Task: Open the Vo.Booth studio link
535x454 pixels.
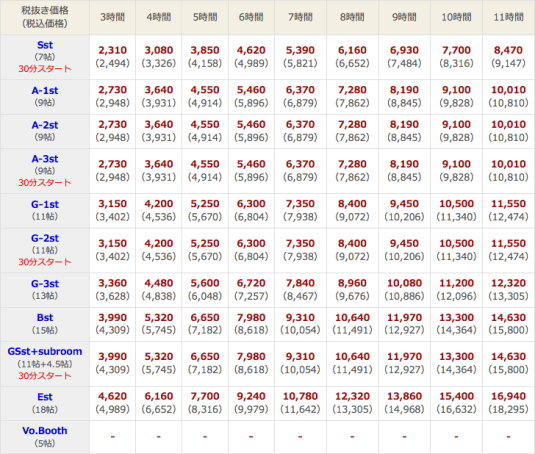Action: [45, 431]
